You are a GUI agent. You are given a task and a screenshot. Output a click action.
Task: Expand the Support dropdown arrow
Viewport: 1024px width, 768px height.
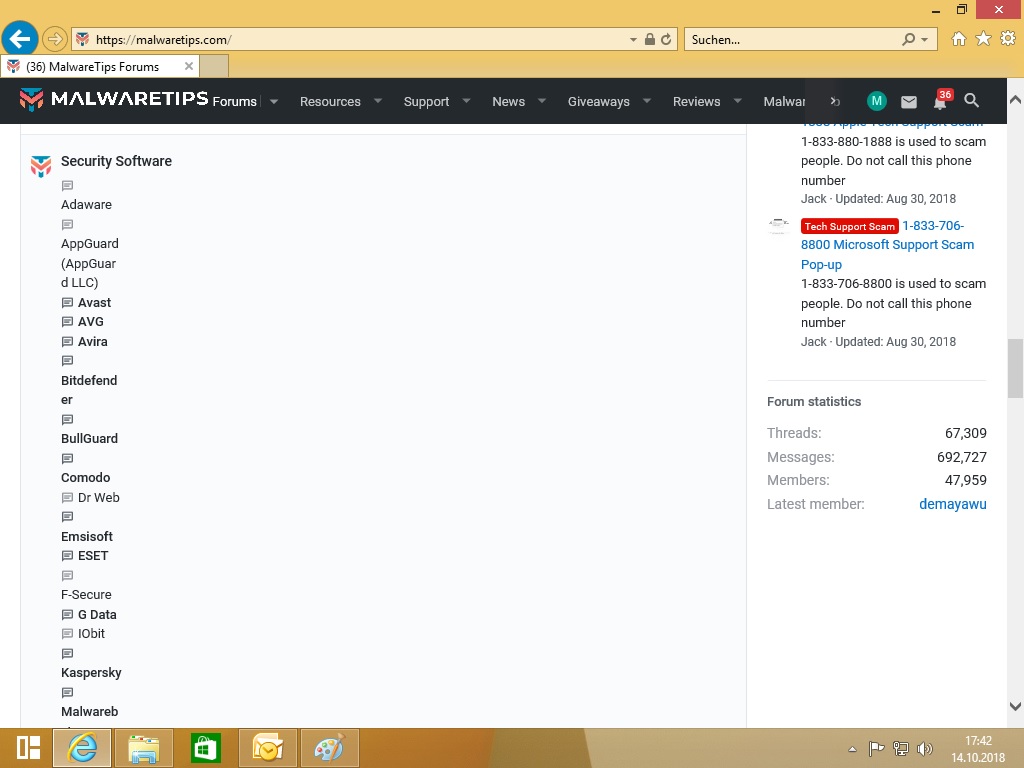[466, 101]
